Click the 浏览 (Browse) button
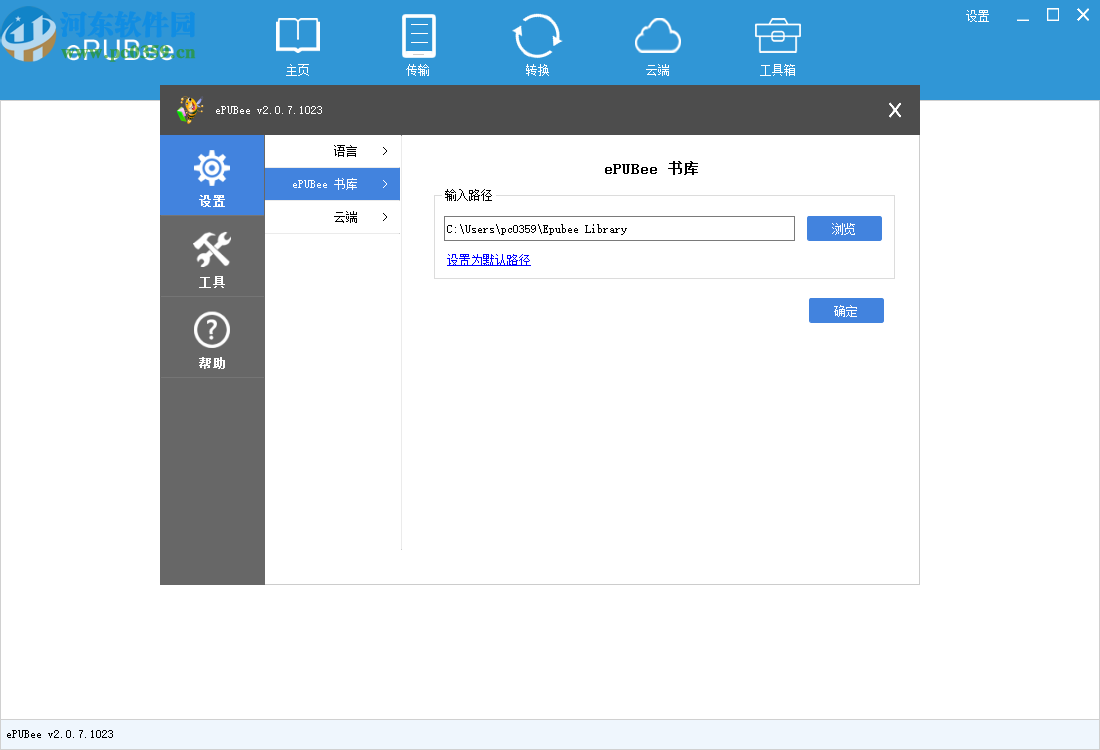The height and width of the screenshot is (750, 1100). [843, 228]
